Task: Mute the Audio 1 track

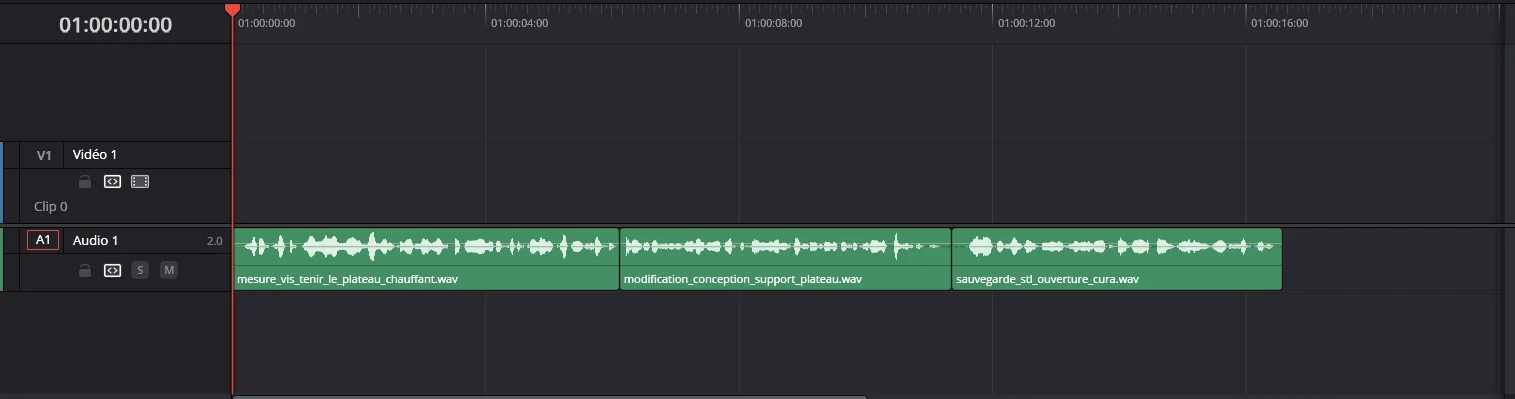Action: 169,270
